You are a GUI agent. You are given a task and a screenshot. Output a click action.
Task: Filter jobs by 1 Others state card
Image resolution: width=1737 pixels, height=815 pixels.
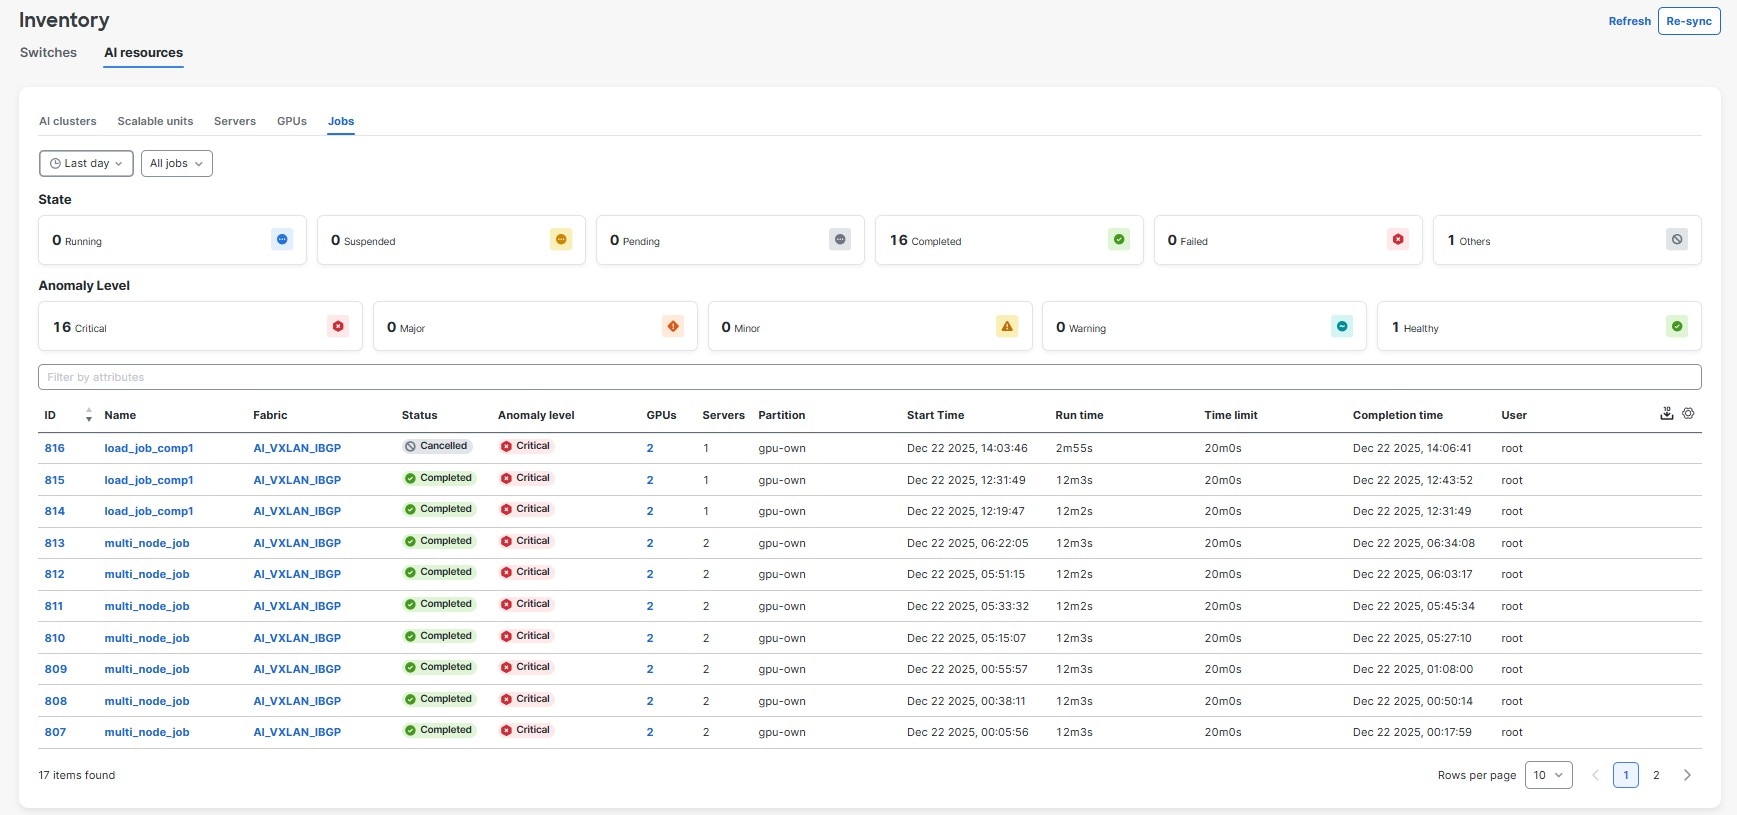pos(1565,240)
